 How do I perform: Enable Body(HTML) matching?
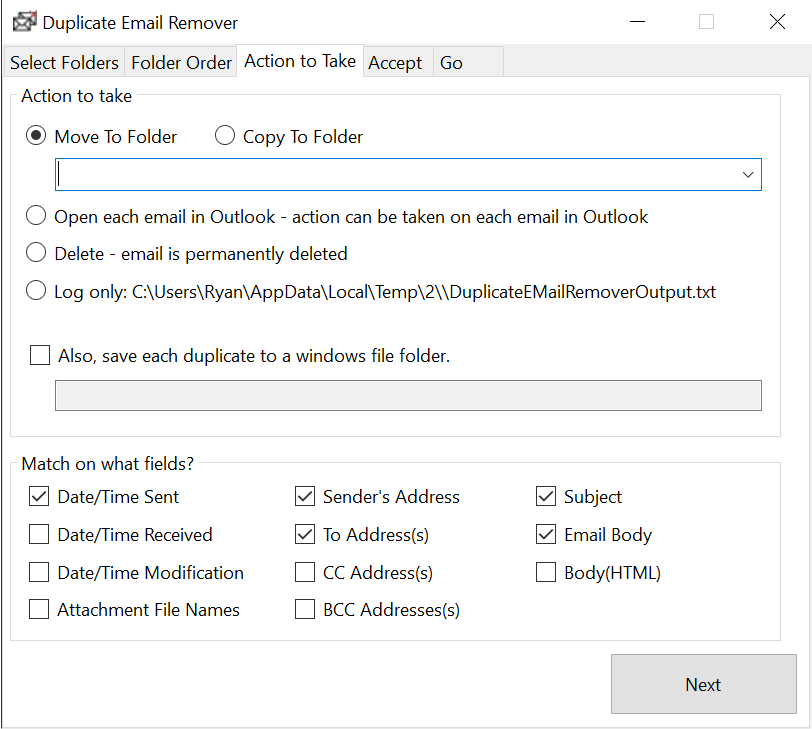tap(546, 573)
